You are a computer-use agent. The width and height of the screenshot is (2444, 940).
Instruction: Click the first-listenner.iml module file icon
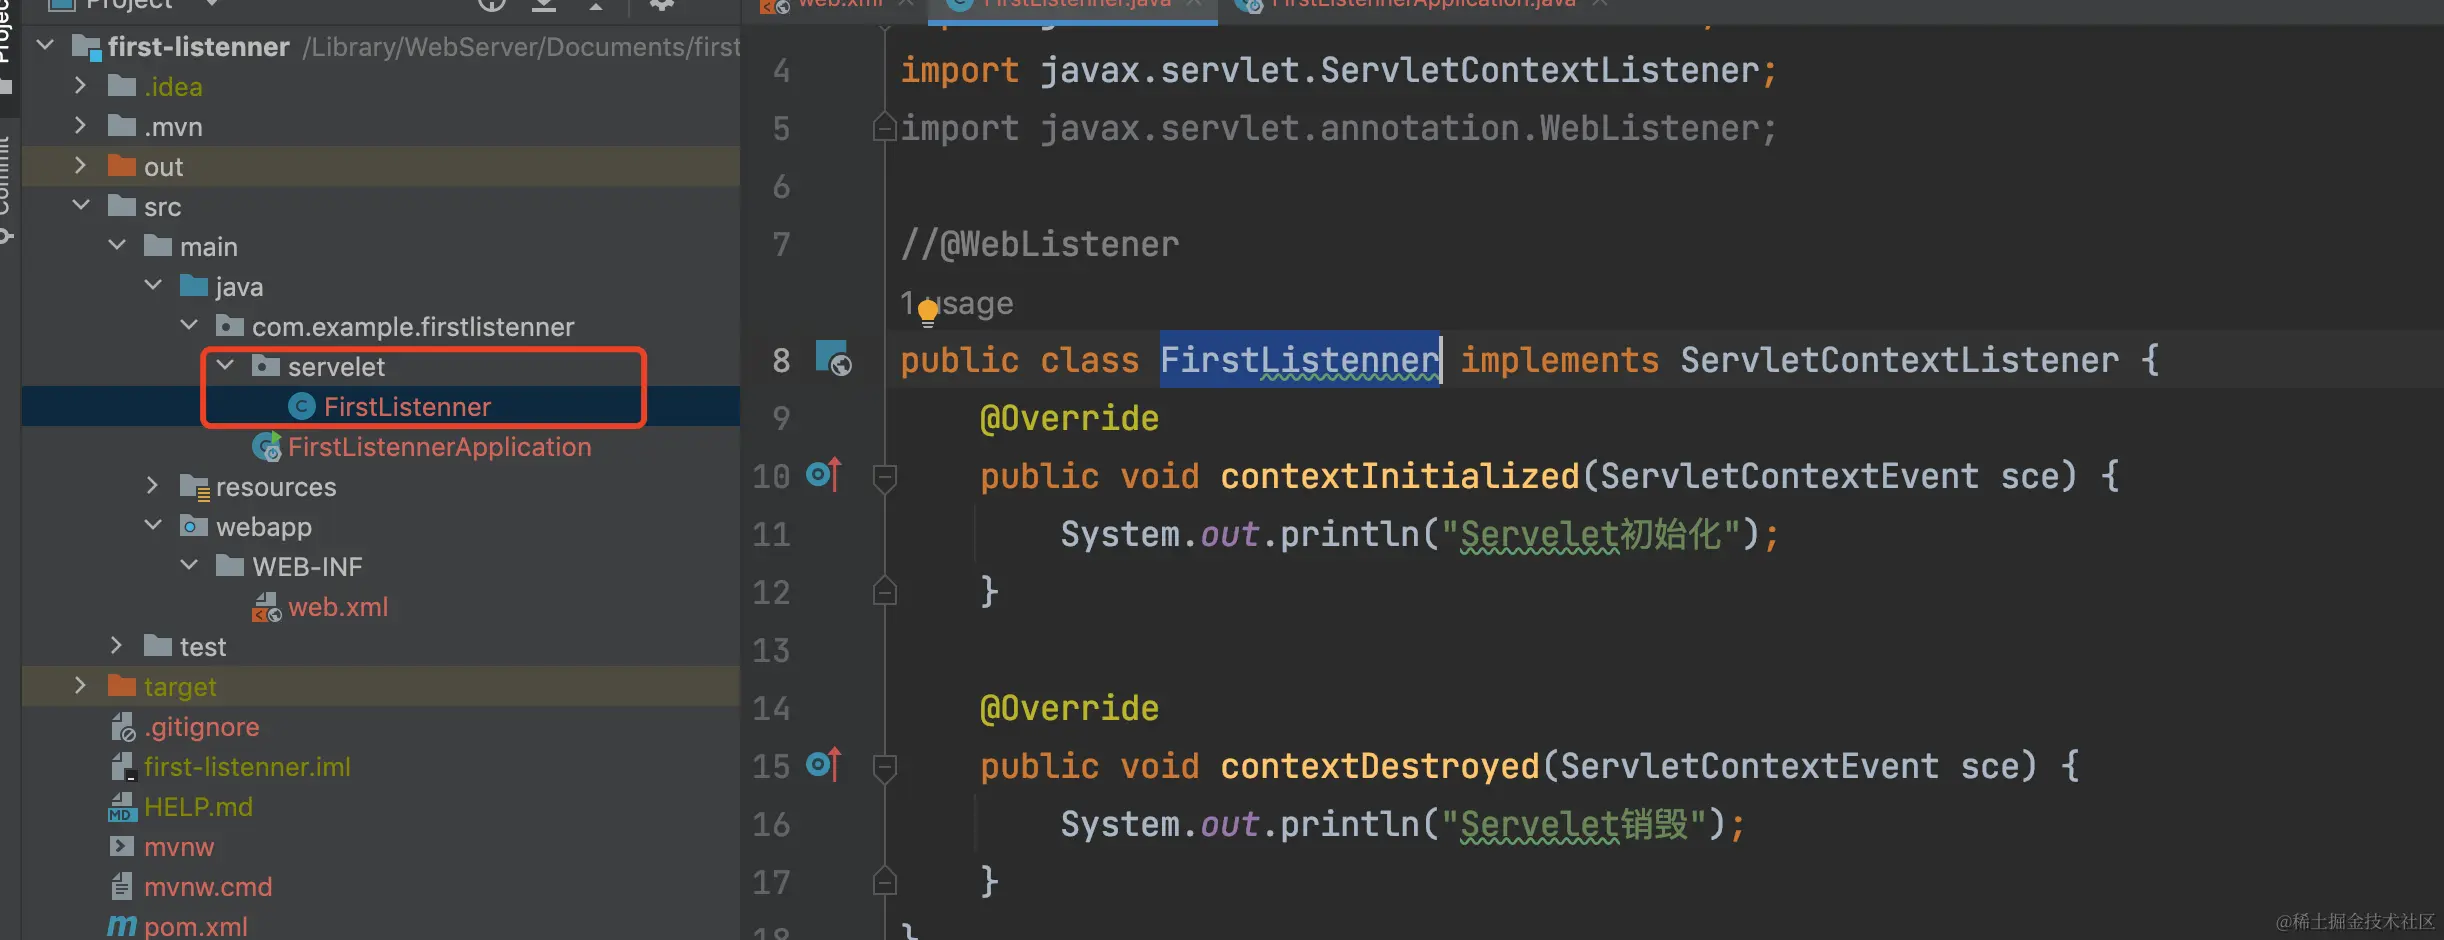tap(122, 767)
